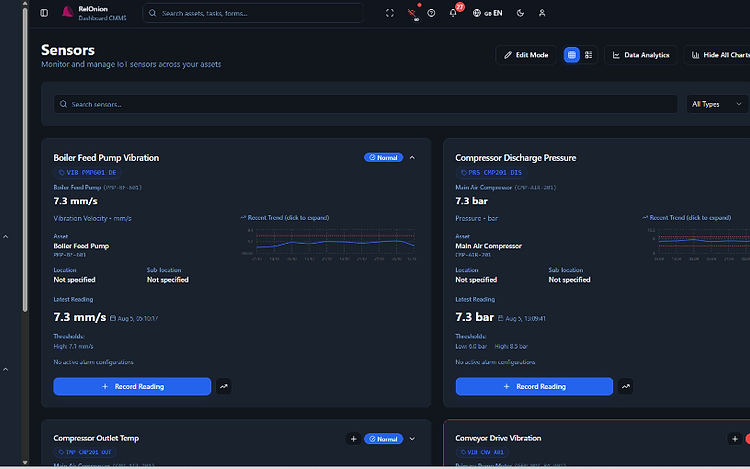Switch to list view
The height and width of the screenshot is (469, 750).
588,55
